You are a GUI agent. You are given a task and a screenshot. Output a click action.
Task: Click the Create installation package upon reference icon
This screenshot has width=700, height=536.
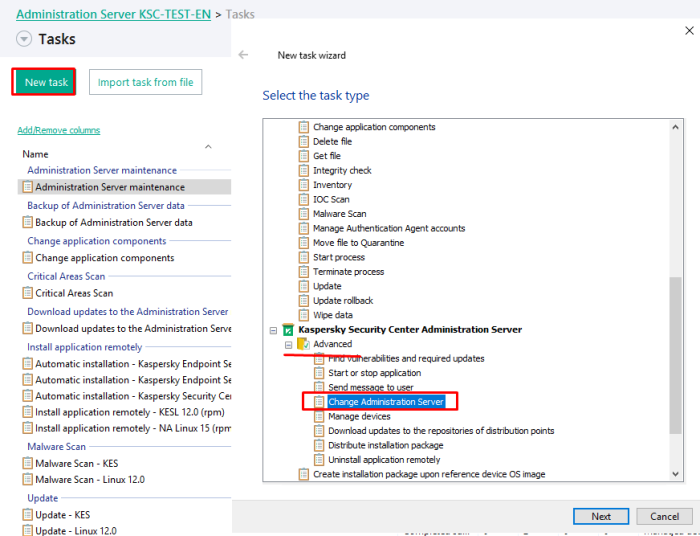coord(304,474)
